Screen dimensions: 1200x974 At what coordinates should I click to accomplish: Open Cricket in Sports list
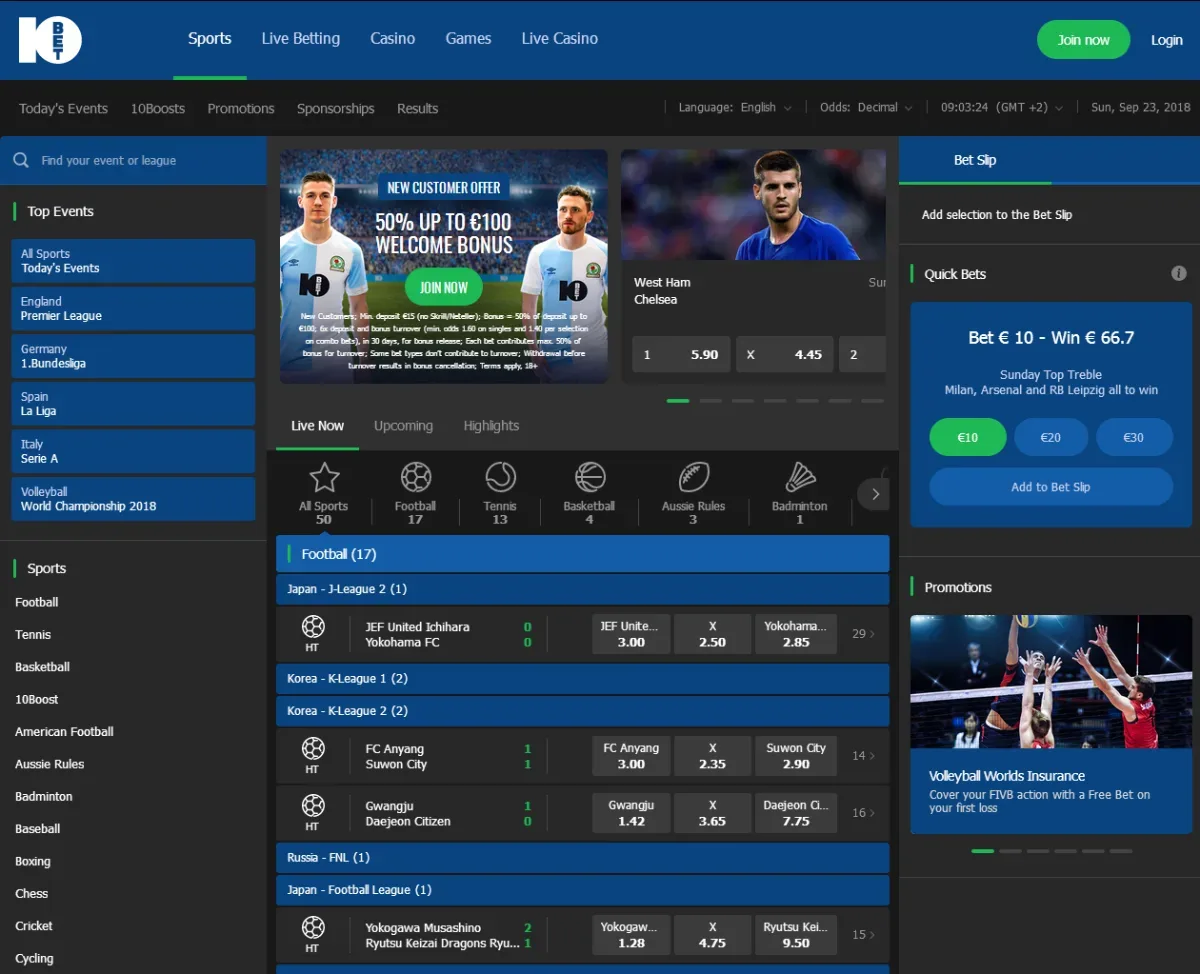point(34,926)
